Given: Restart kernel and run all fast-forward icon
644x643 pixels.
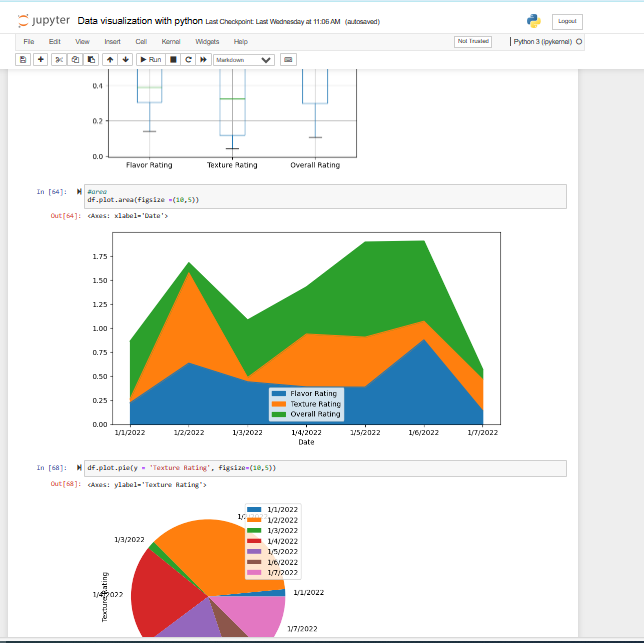Looking at the screenshot, I should pyautogui.click(x=203, y=60).
